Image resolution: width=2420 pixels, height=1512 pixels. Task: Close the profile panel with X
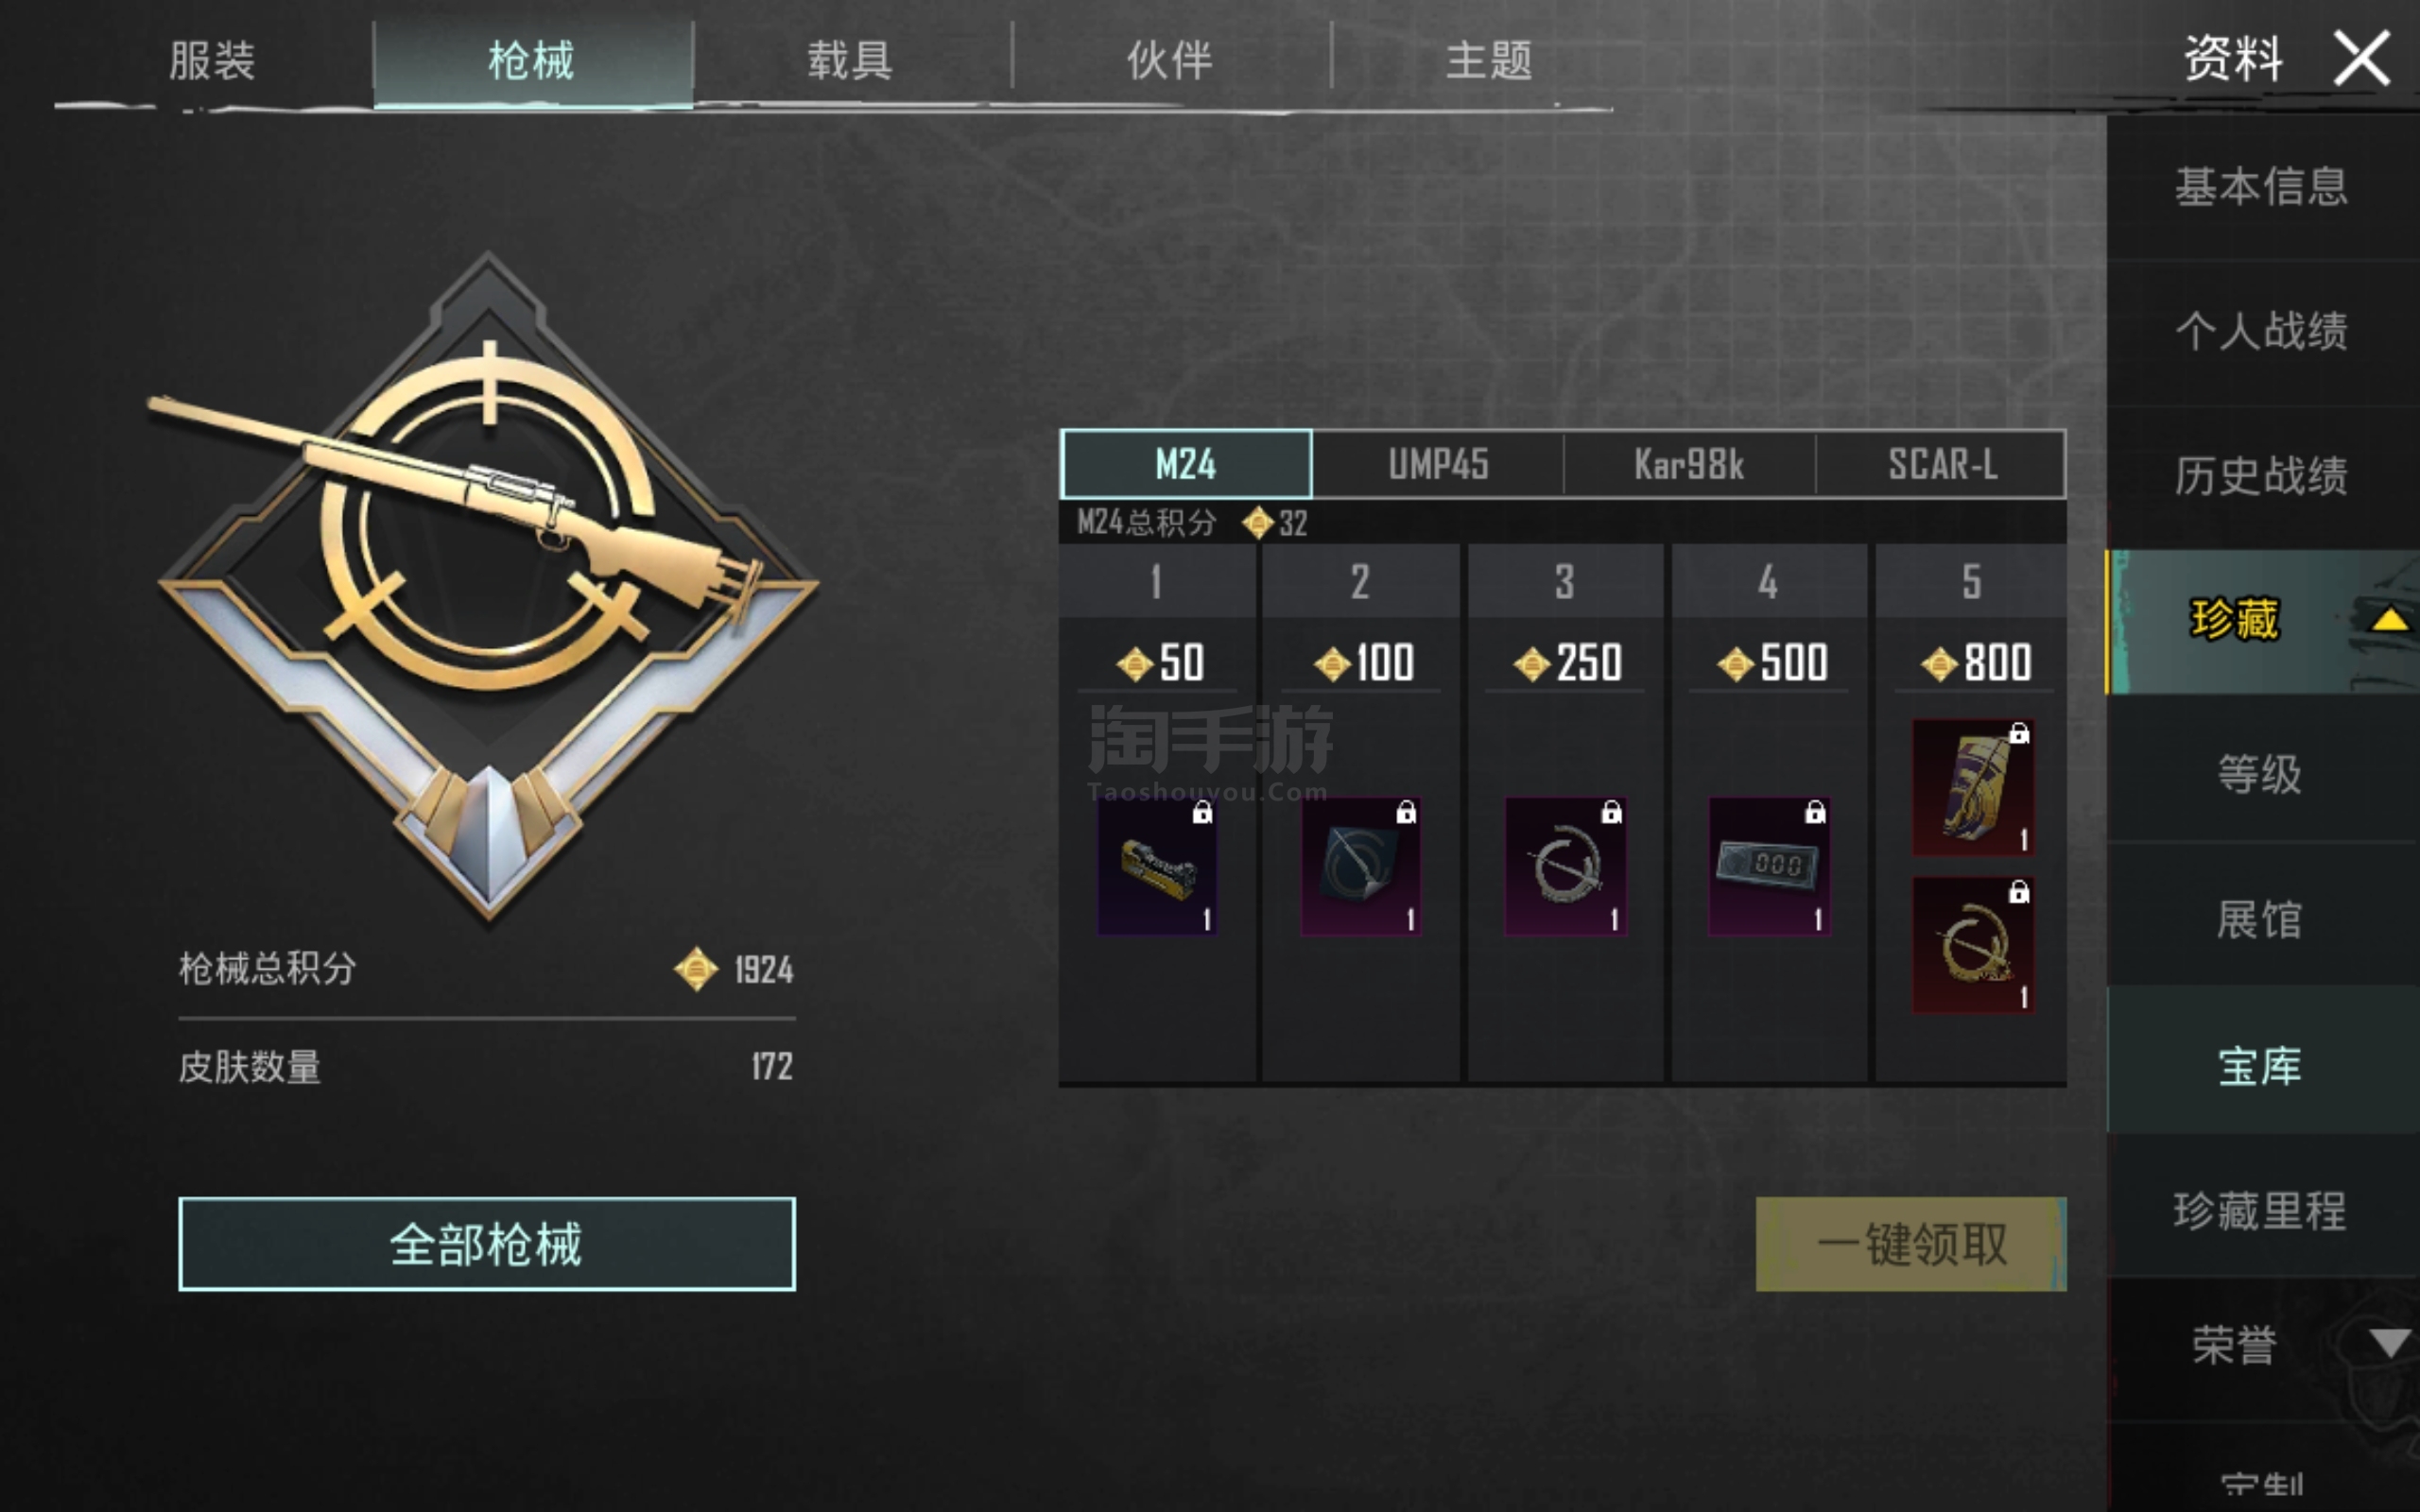click(2362, 59)
